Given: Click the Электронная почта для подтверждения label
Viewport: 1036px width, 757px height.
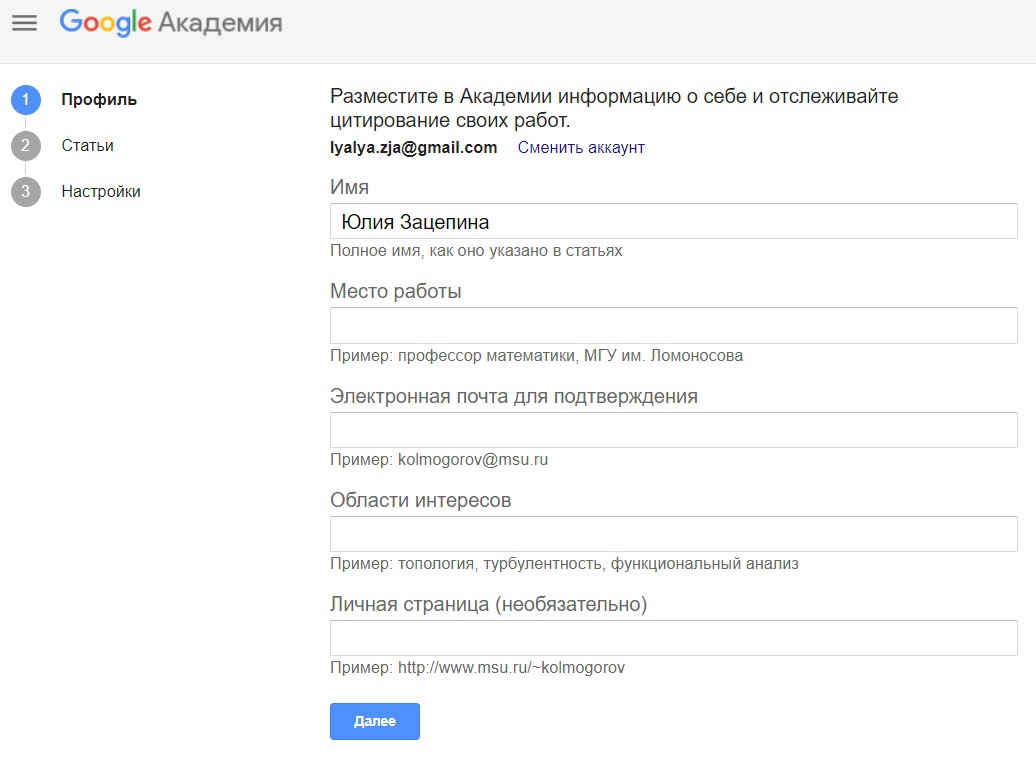Looking at the screenshot, I should (x=514, y=396).
